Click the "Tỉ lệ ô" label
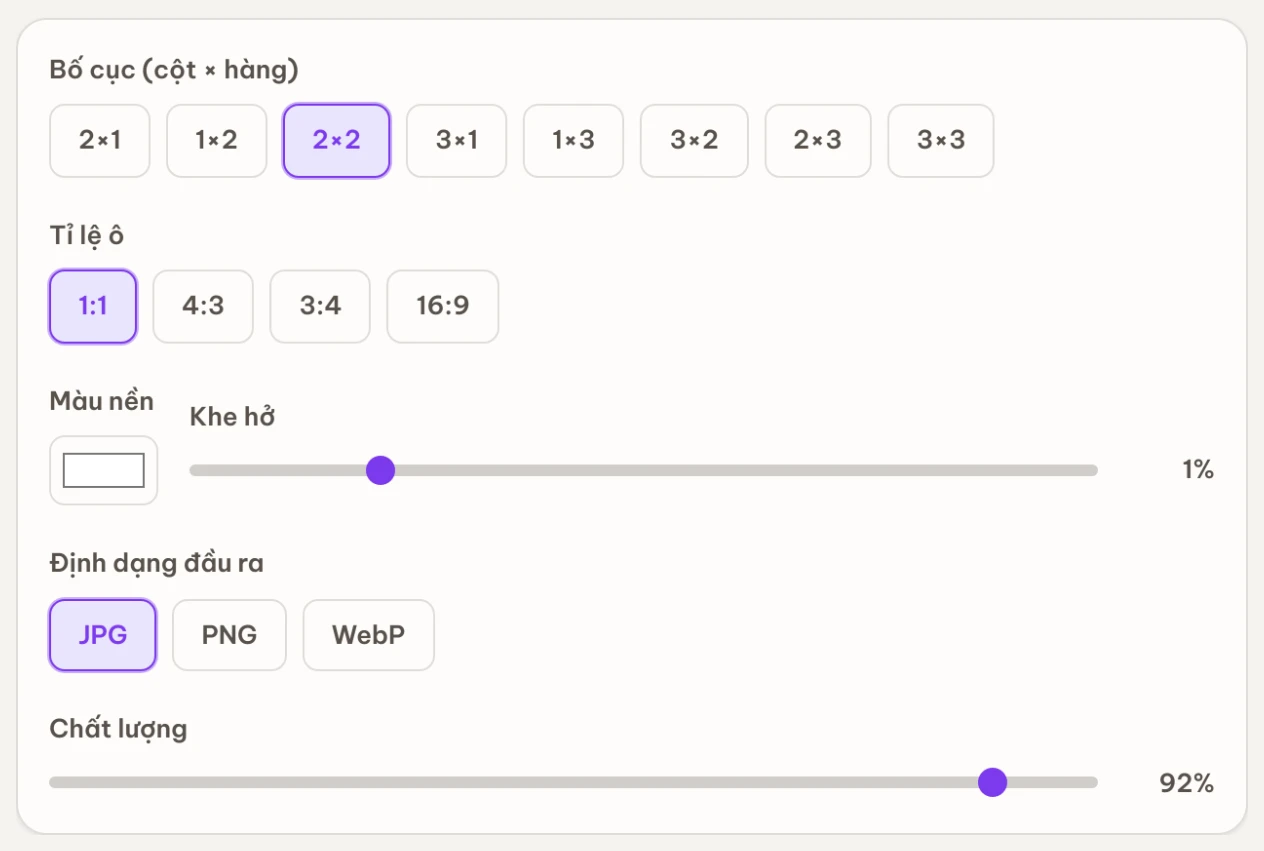Screen dimensions: 1264x851 (87, 236)
